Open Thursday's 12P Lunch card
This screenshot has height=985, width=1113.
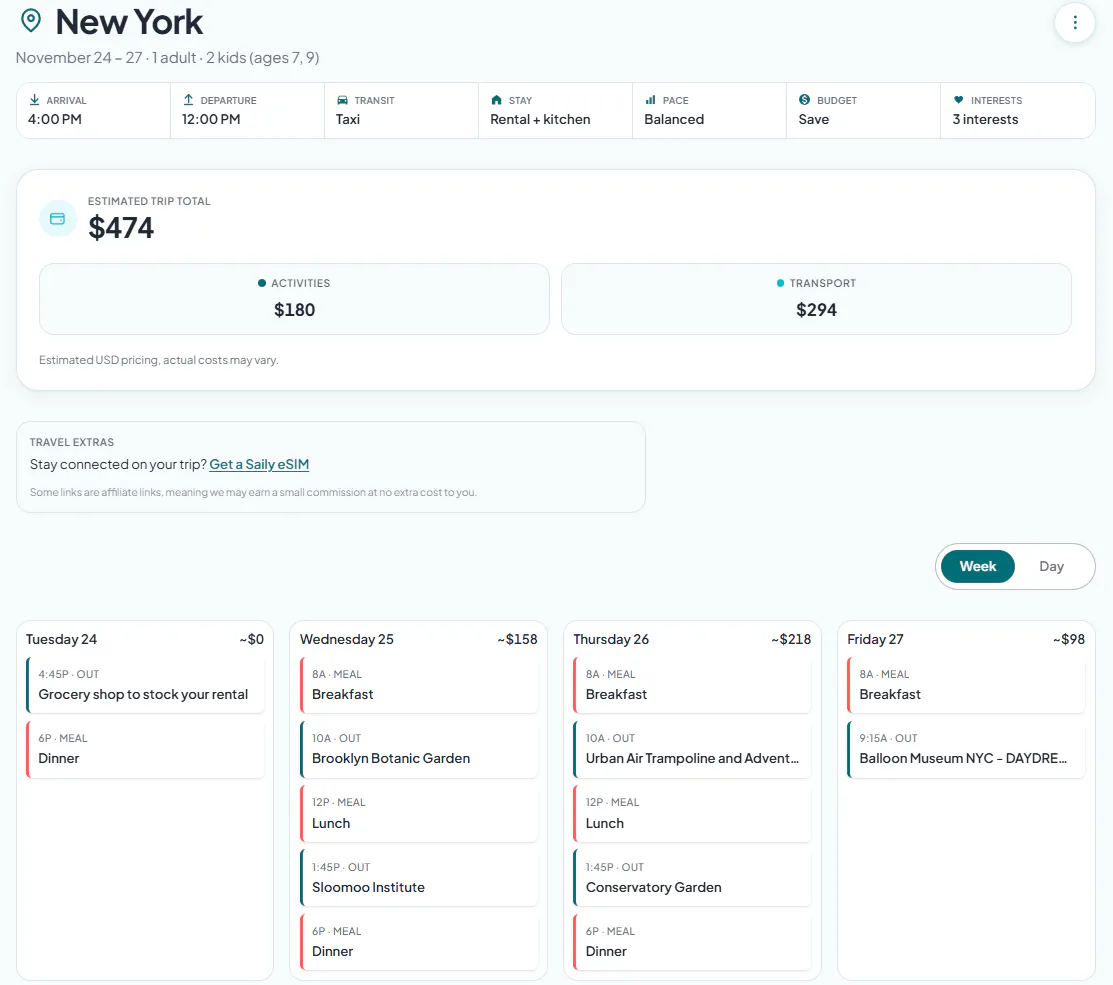coord(693,813)
